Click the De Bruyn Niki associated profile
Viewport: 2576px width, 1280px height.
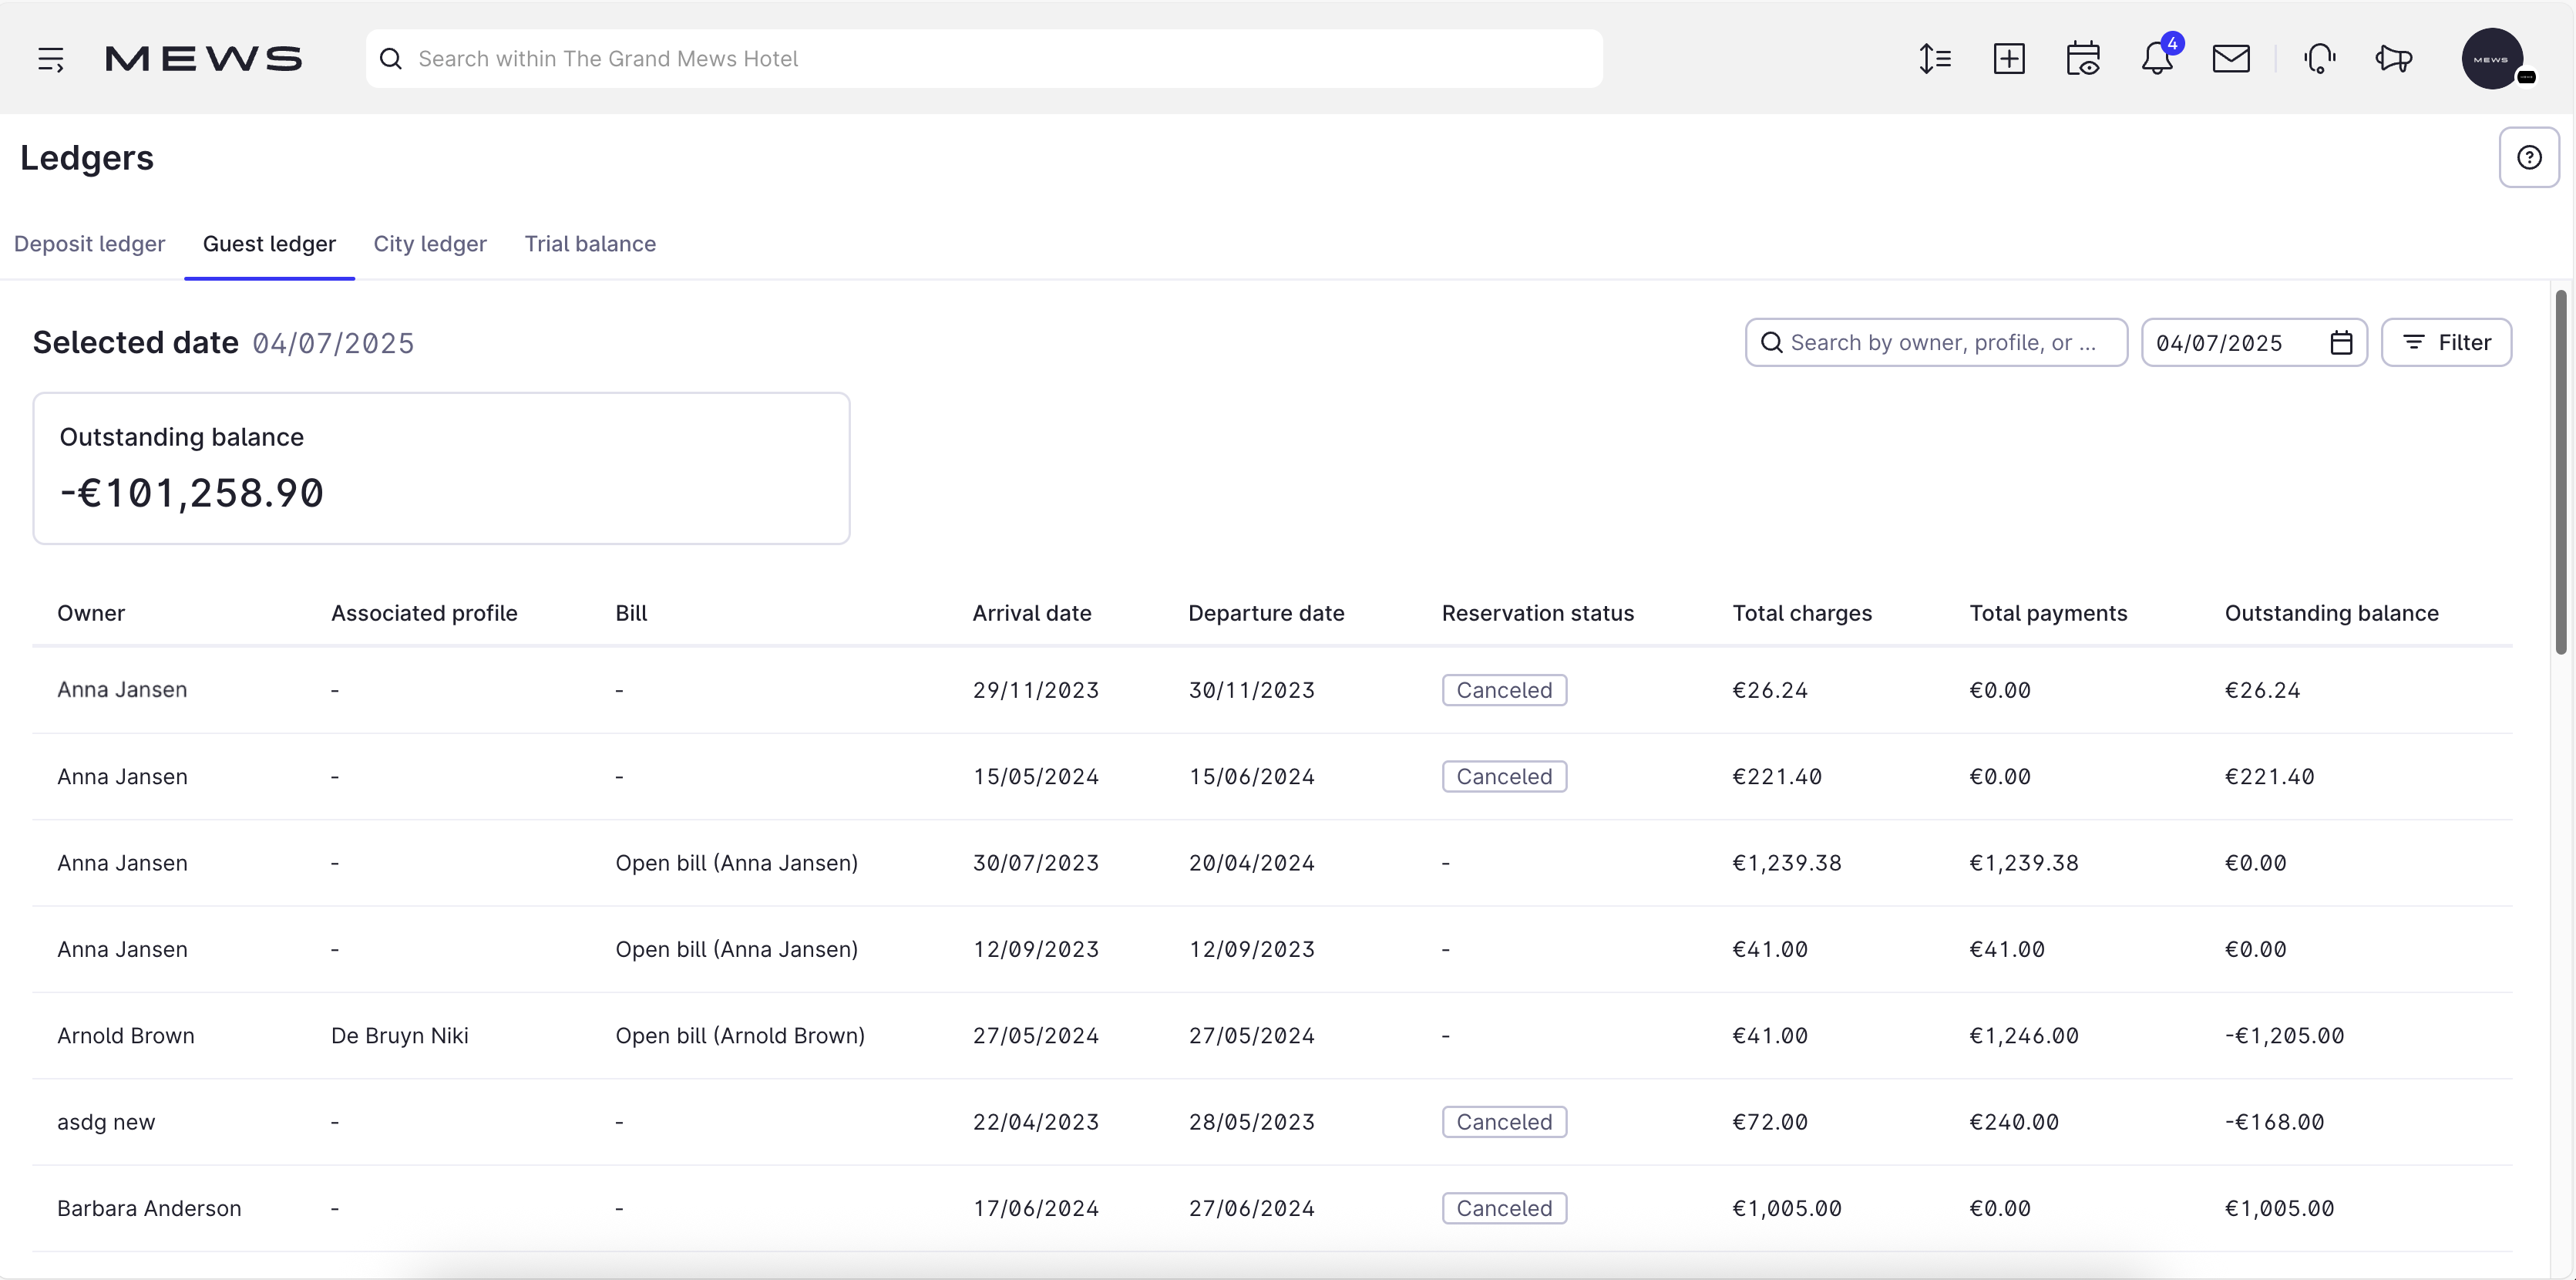(x=399, y=1036)
